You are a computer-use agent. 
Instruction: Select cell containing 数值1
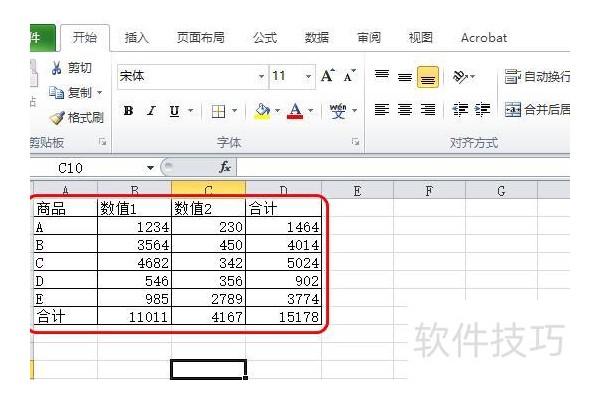[x=134, y=208]
